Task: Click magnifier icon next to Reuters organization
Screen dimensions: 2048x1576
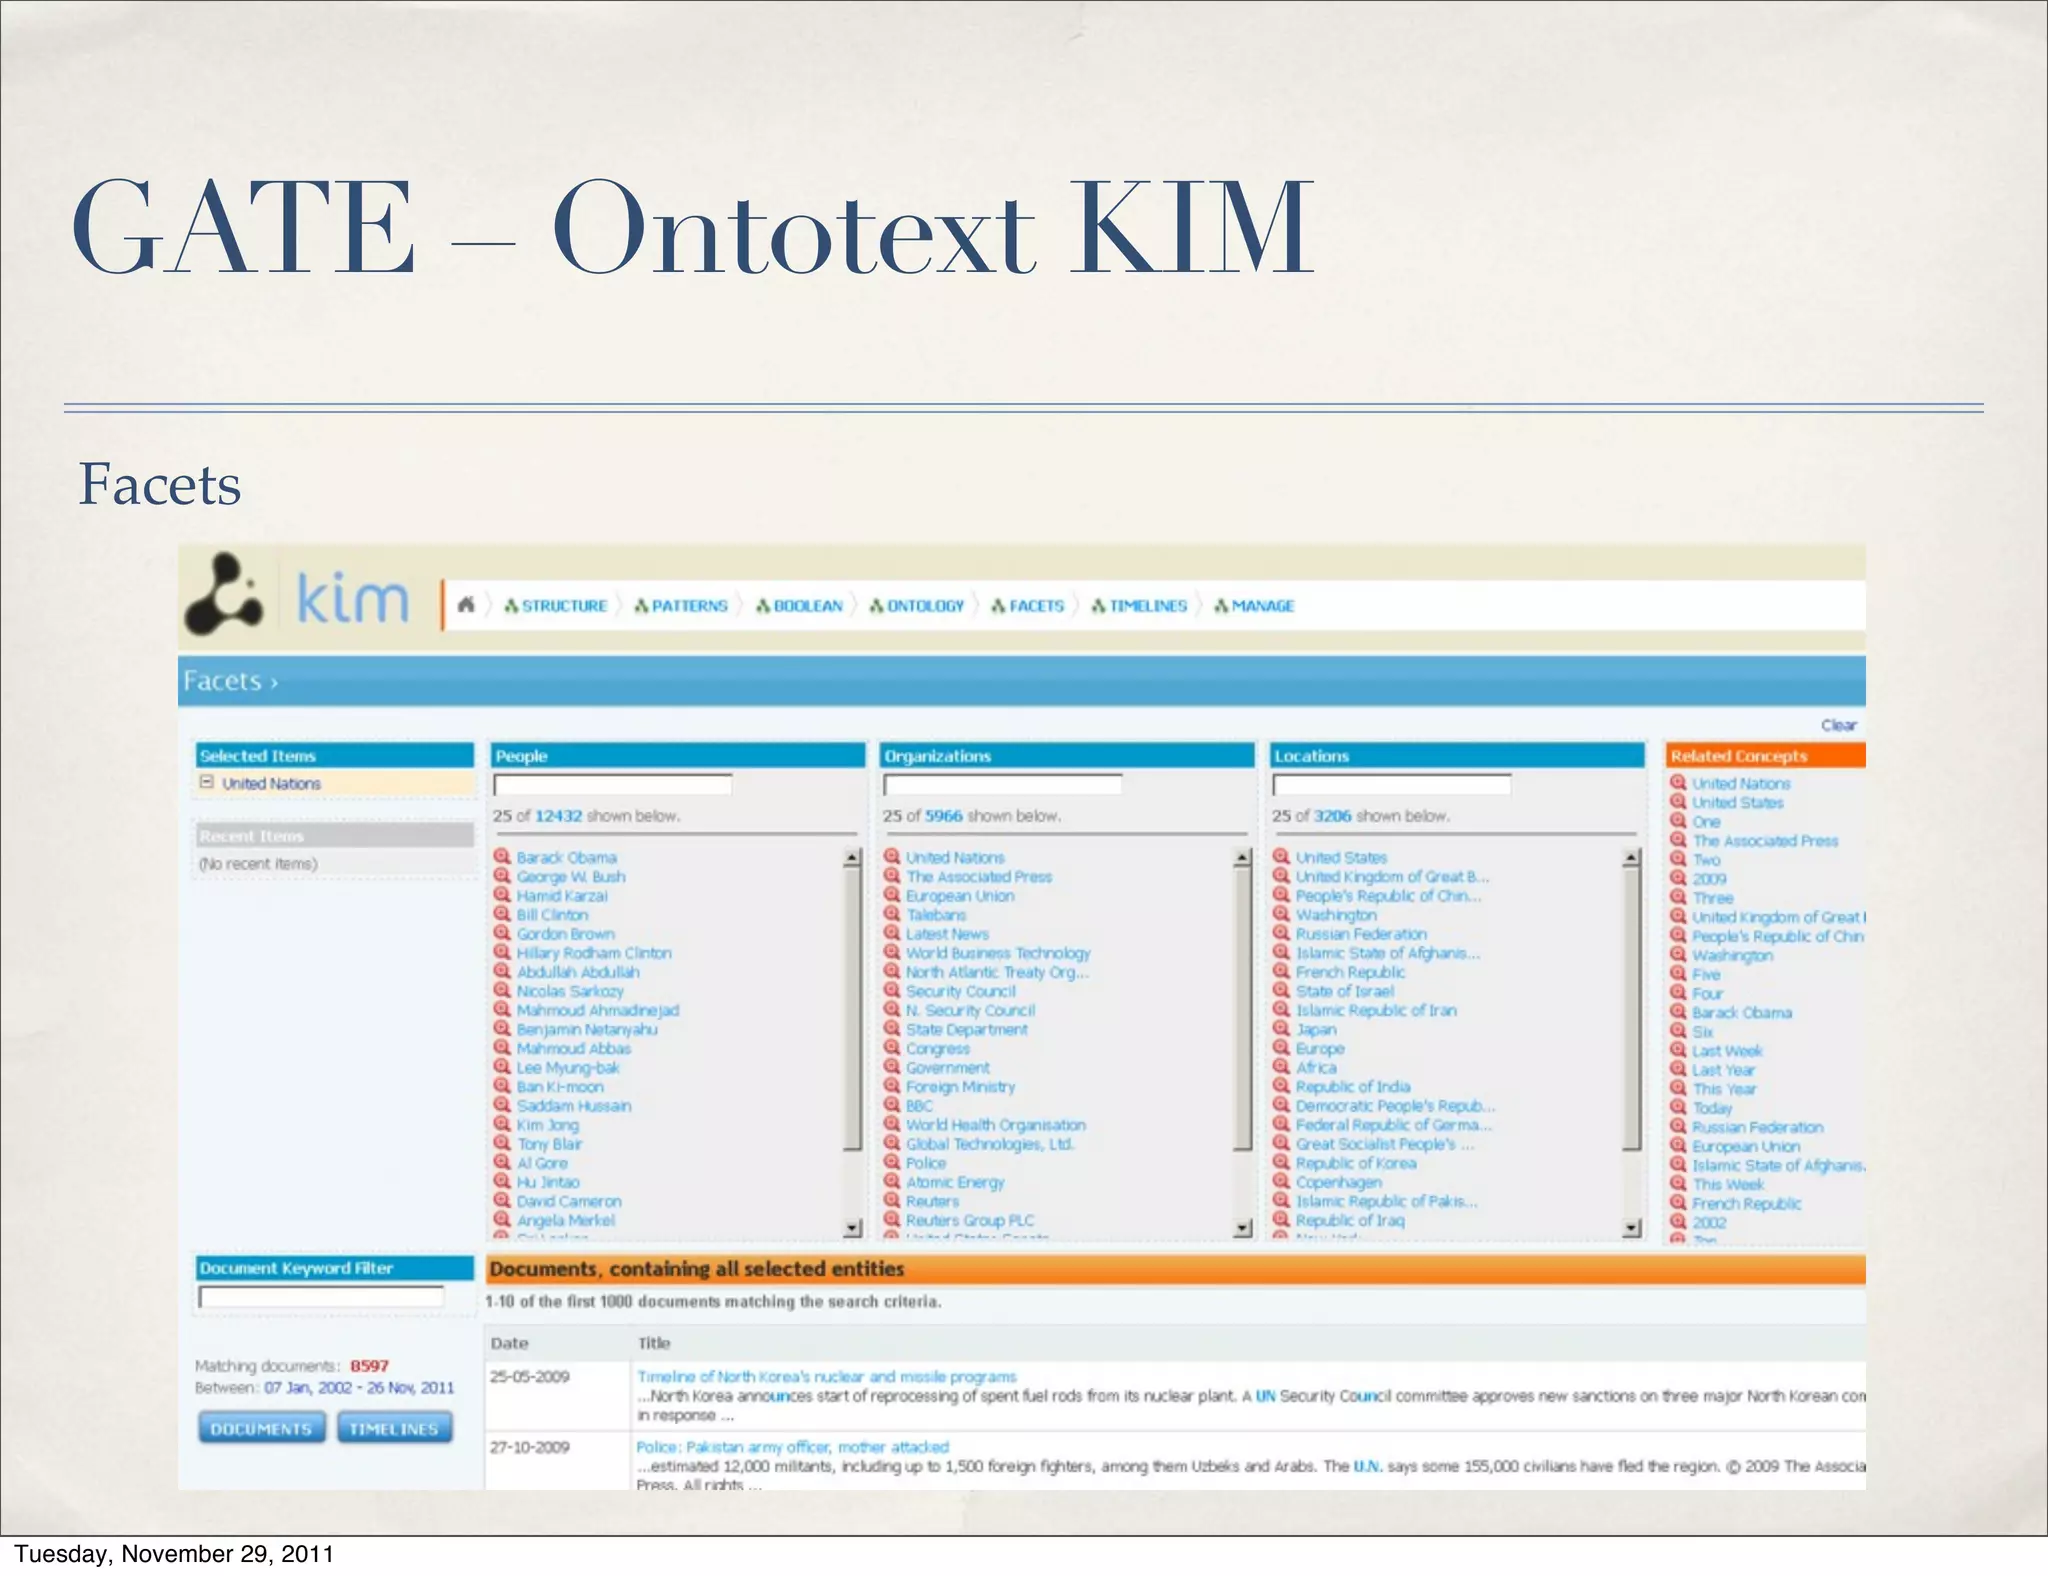Action: pyautogui.click(x=892, y=1200)
